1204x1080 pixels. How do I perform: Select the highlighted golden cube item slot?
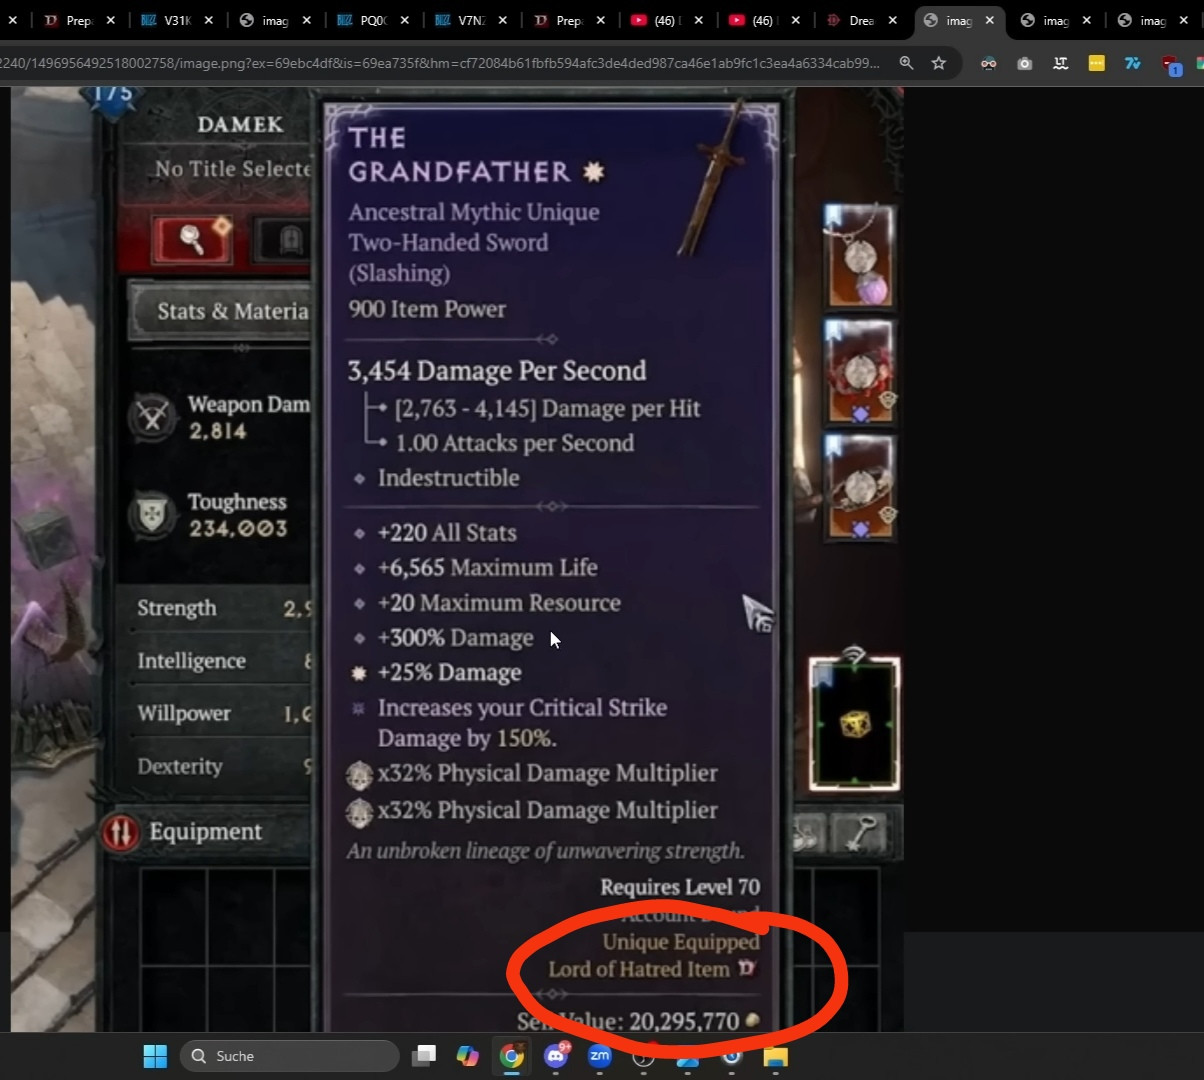tap(854, 724)
